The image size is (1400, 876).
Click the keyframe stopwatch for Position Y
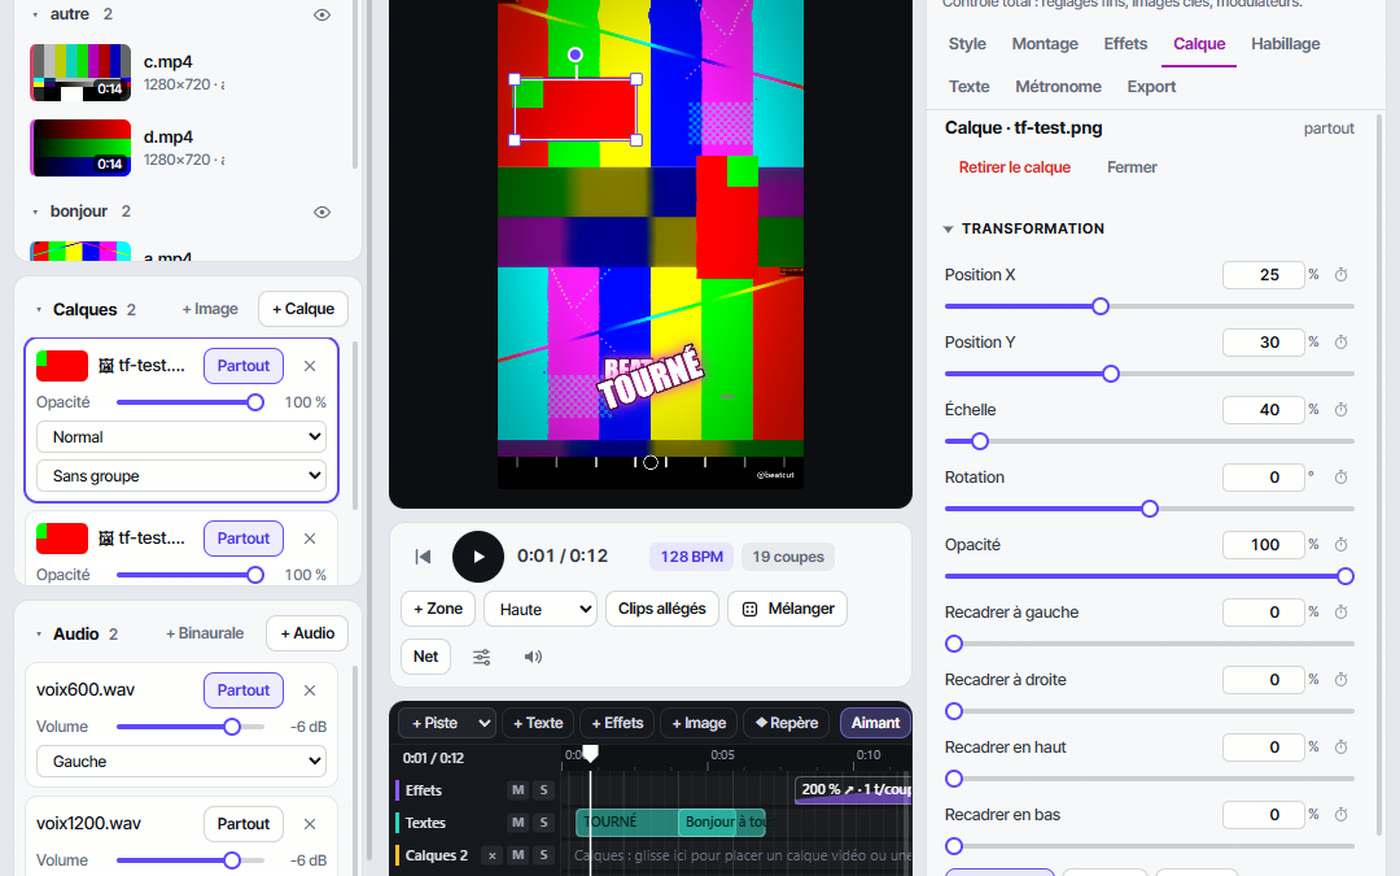coord(1341,342)
